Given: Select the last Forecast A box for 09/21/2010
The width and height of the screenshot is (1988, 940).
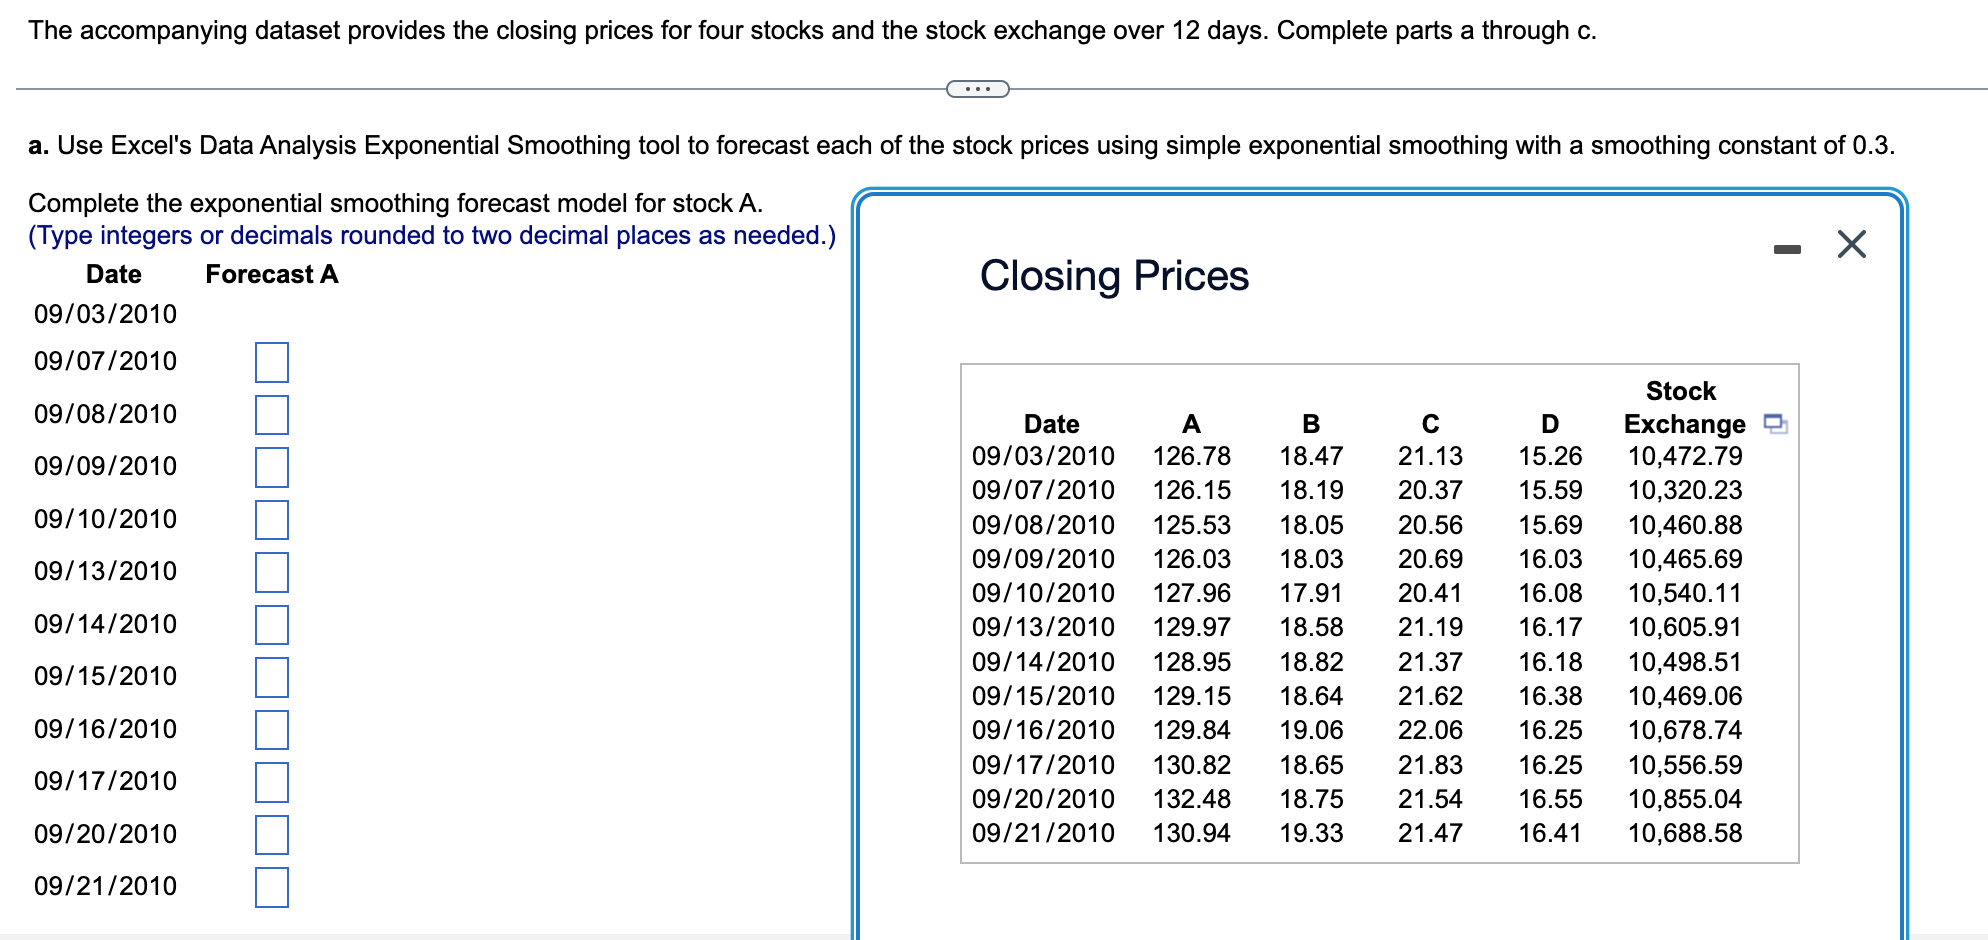Looking at the screenshot, I should 270,888.
